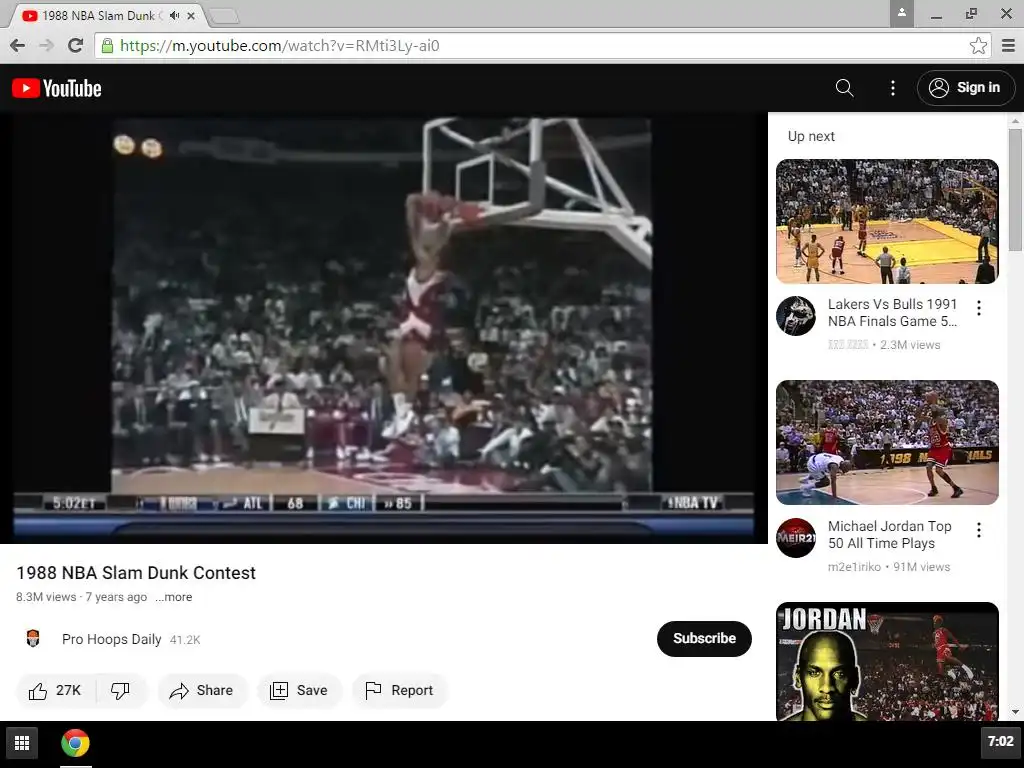This screenshot has width=1024, height=768.
Task: Save the video to a playlist
Action: 298,690
